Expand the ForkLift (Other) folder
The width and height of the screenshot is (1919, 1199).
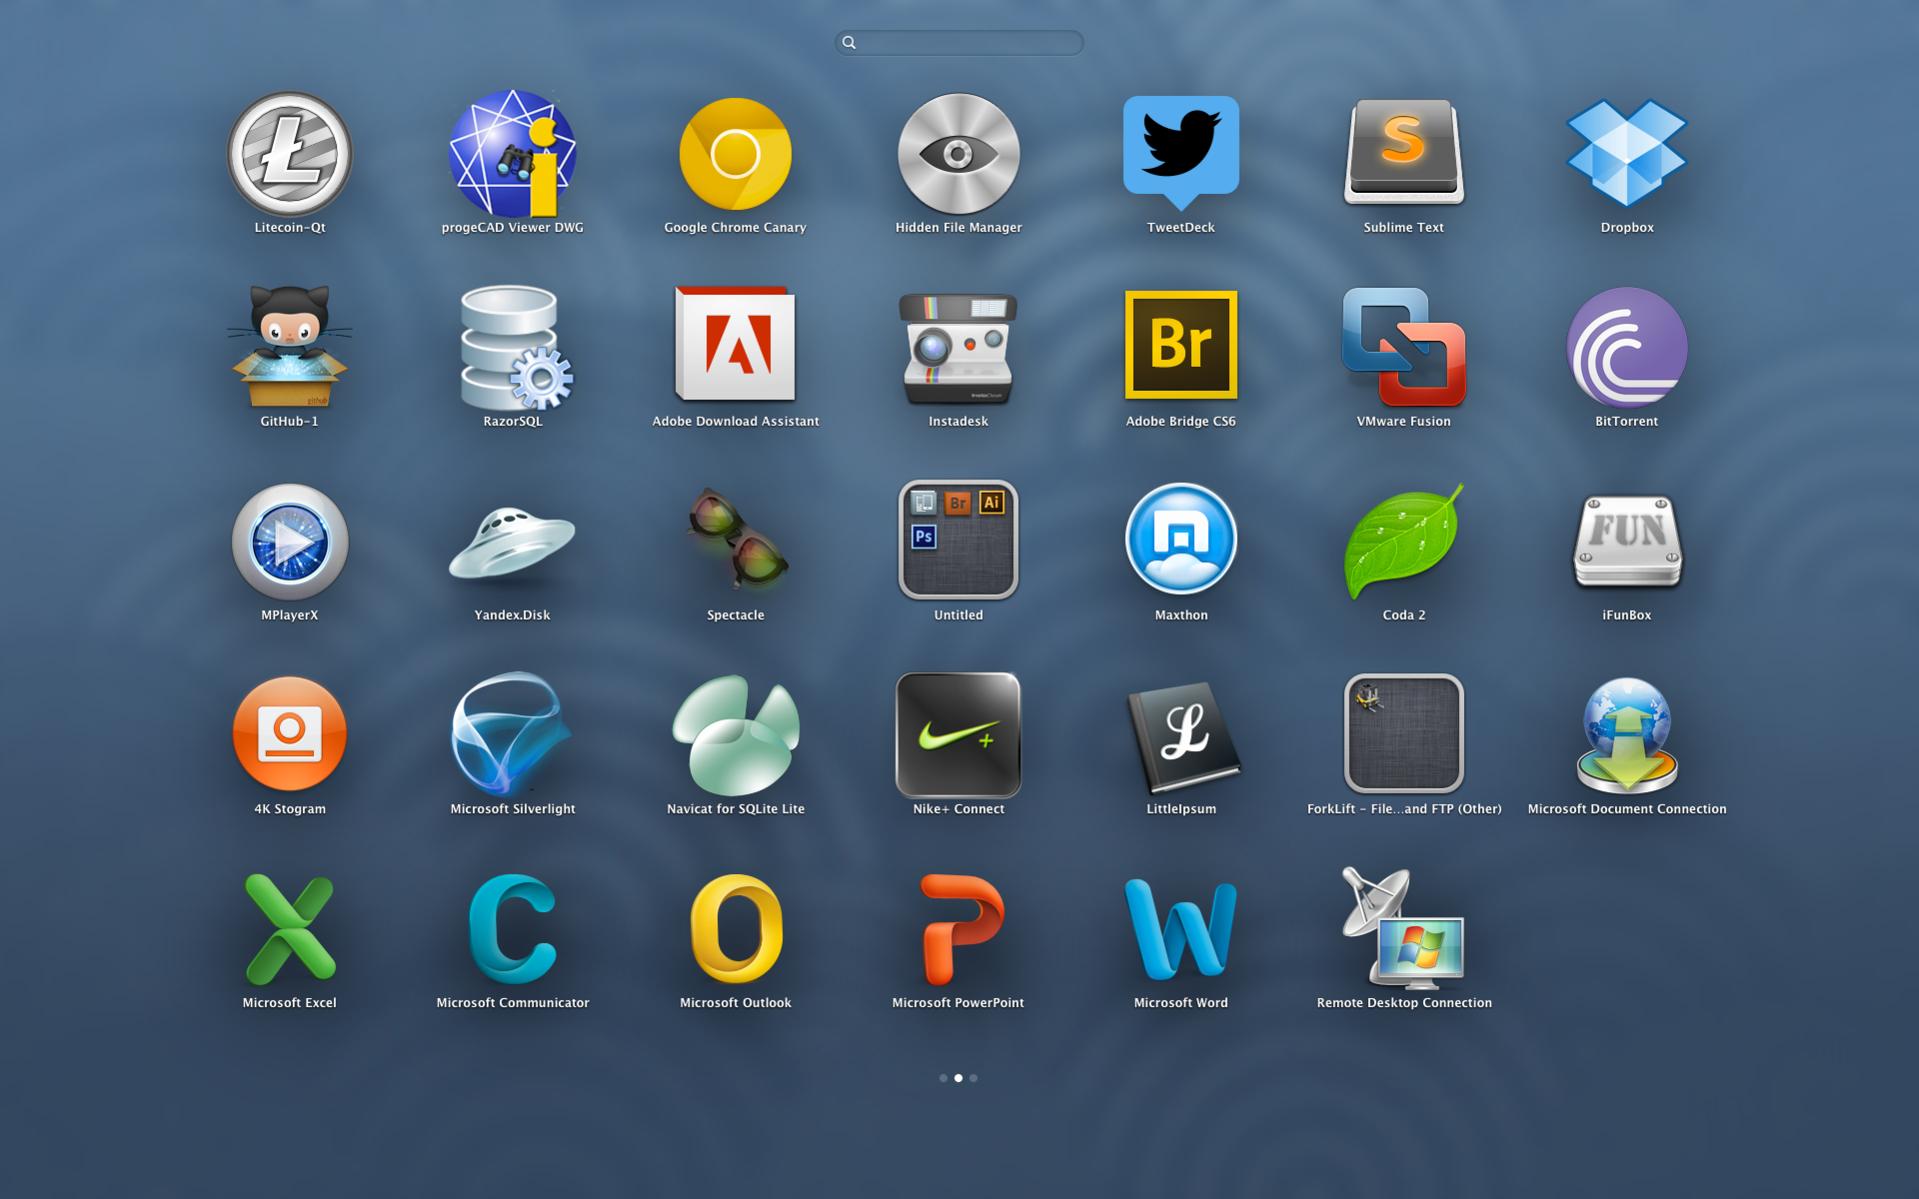click(1403, 734)
